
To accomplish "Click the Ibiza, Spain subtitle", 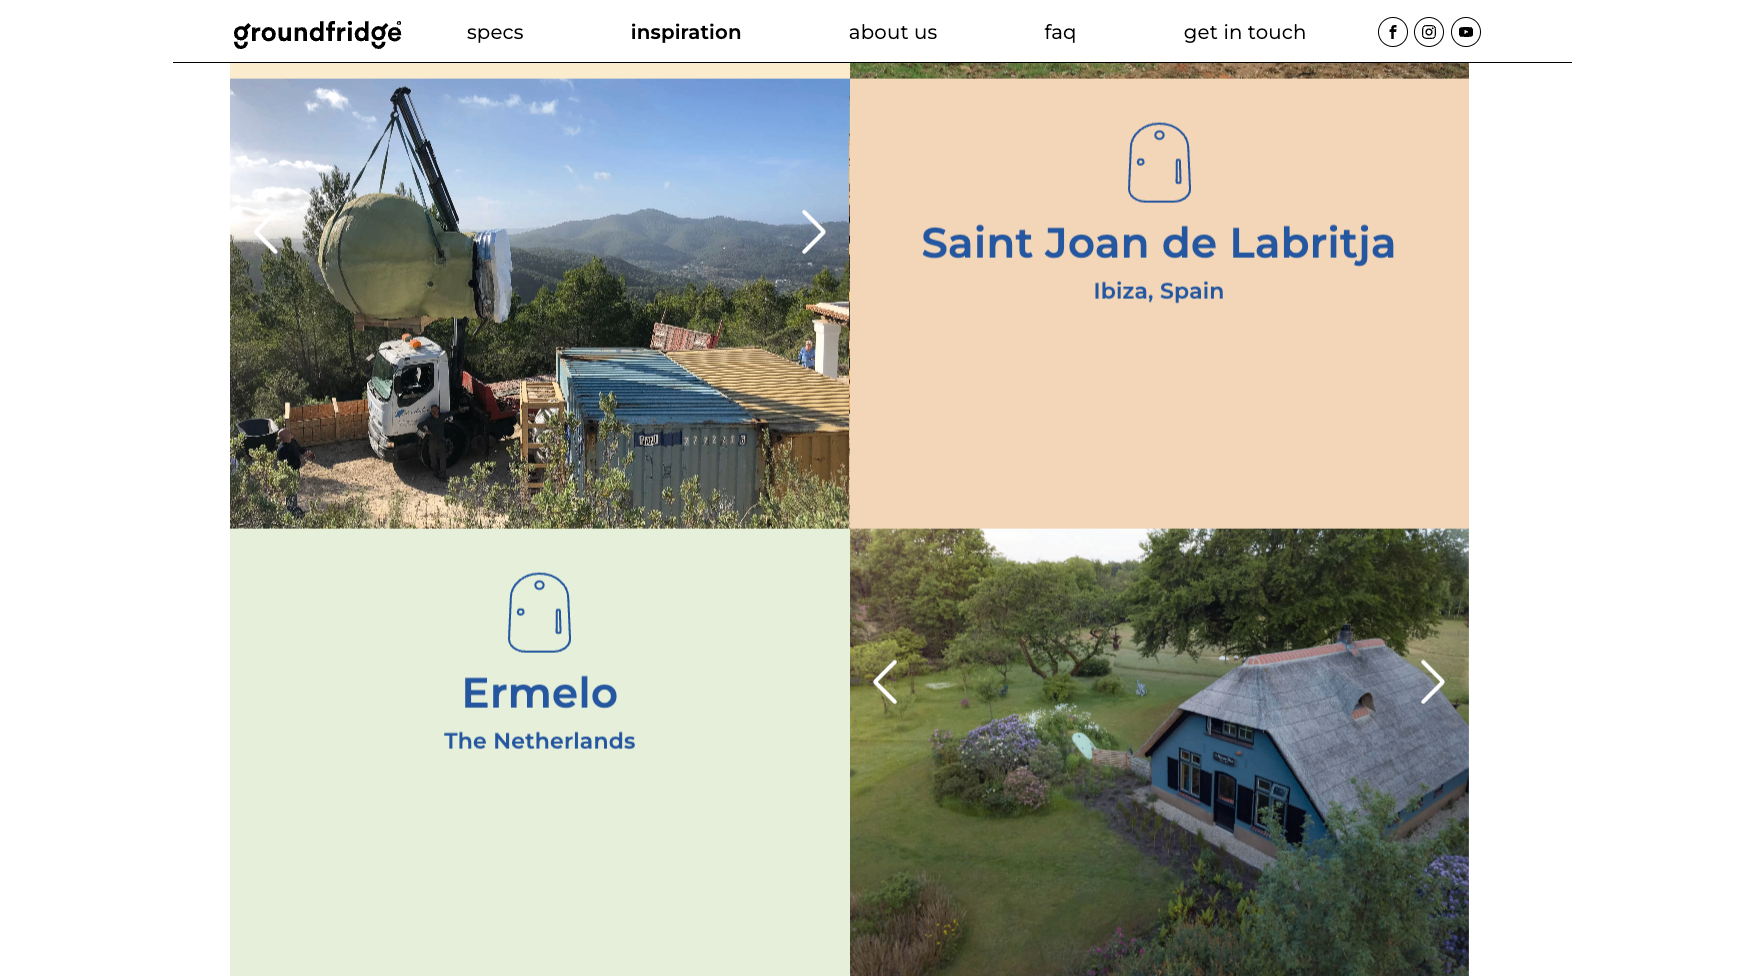I will (1158, 291).
